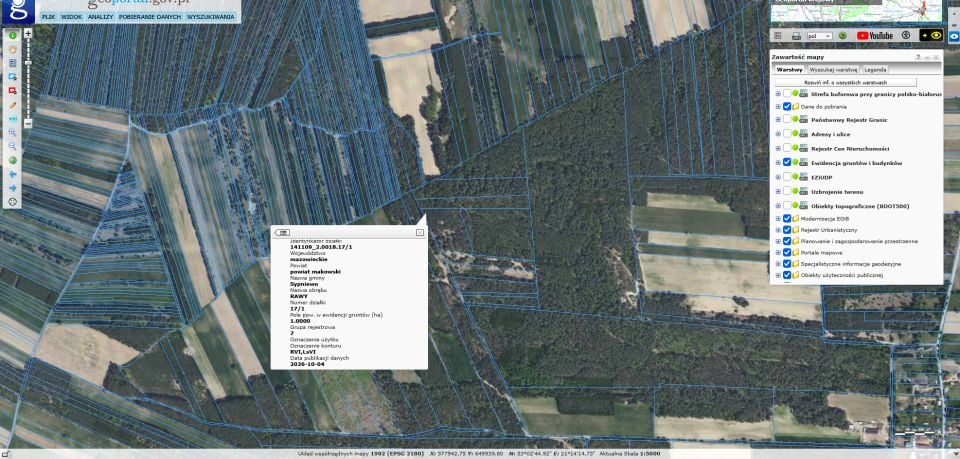
Task: Enable Obiekty topograficzne (BDOT500) checkbox
Action: pyautogui.click(x=787, y=206)
